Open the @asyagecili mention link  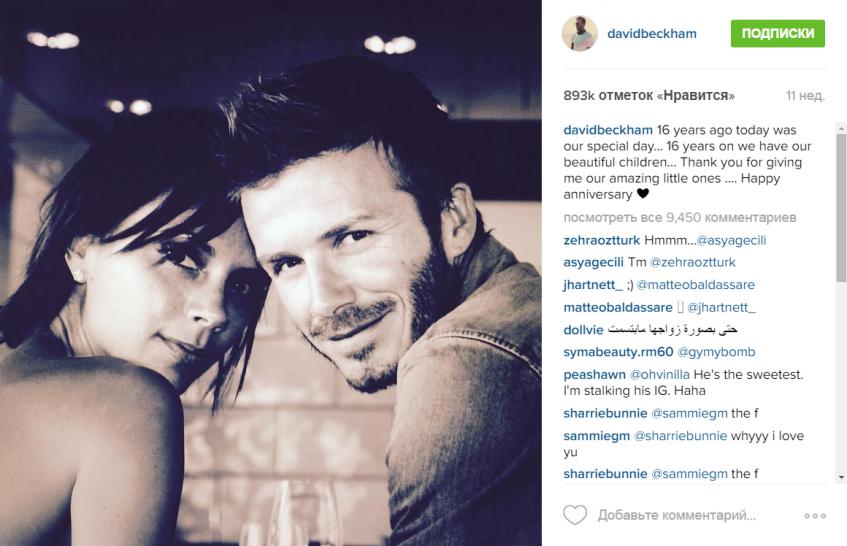click(x=731, y=240)
